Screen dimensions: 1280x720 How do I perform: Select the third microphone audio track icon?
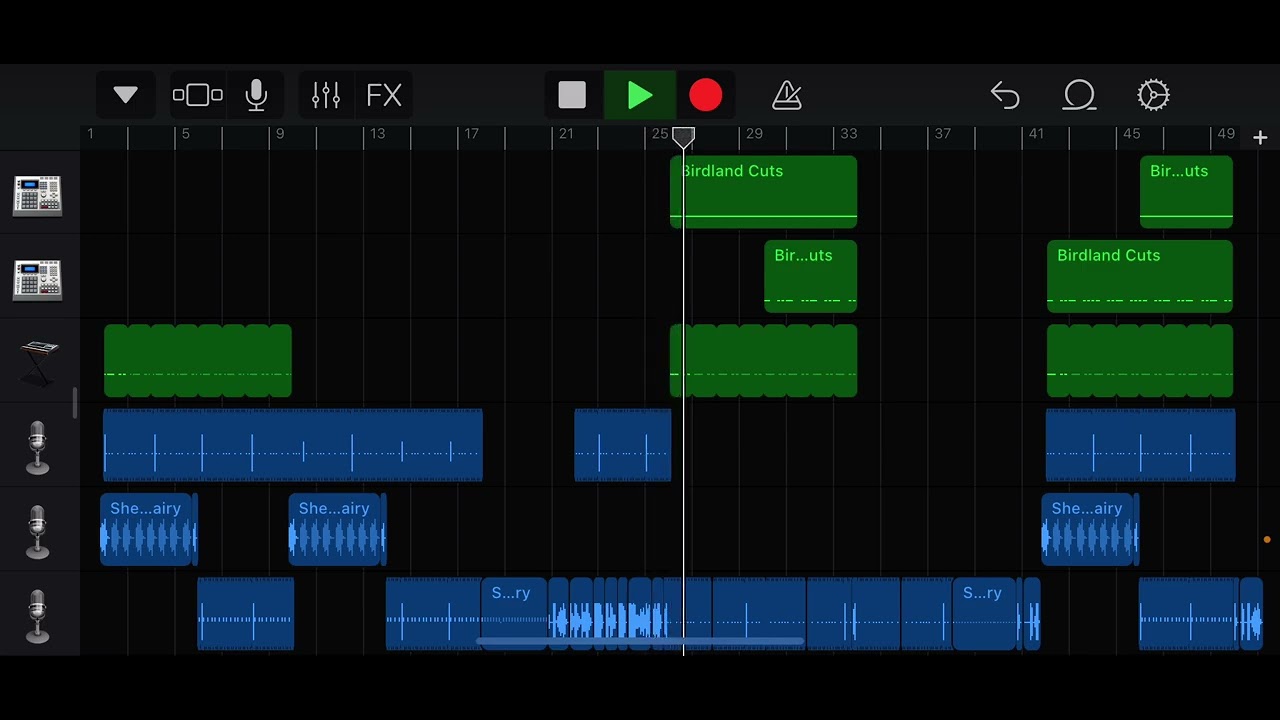pos(37,616)
